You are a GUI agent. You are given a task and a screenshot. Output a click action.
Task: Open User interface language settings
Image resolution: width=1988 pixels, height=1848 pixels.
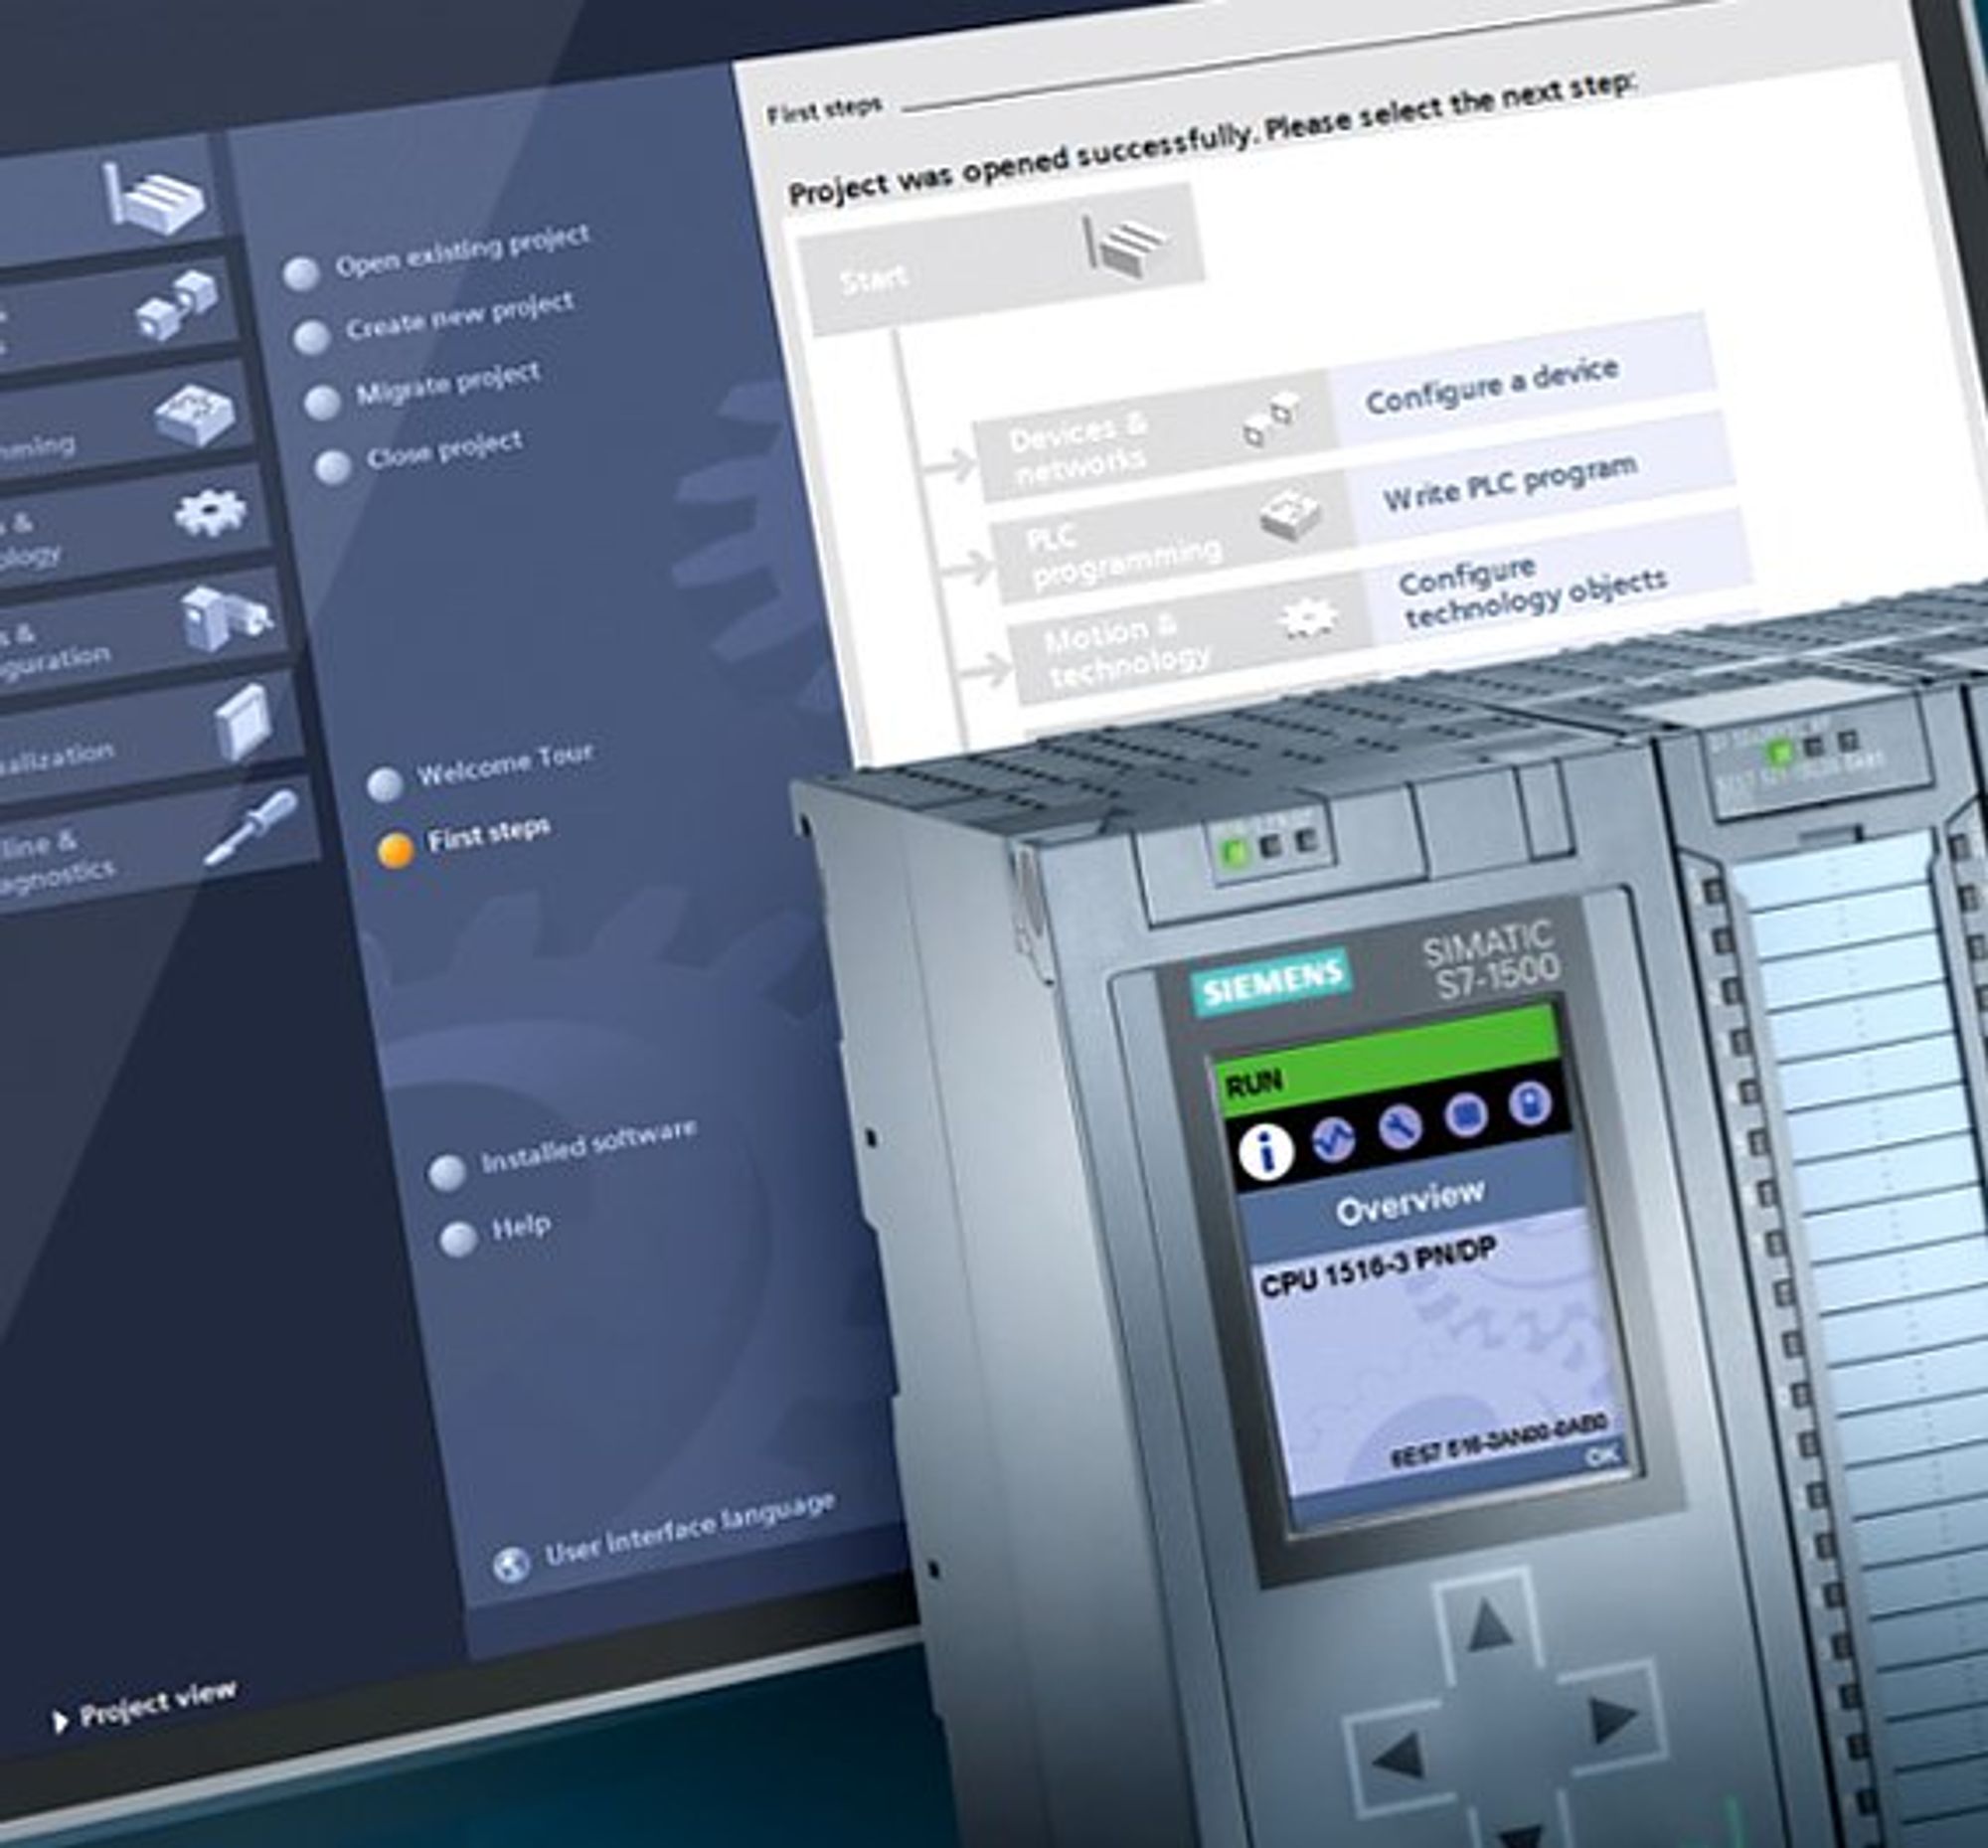point(690,1531)
